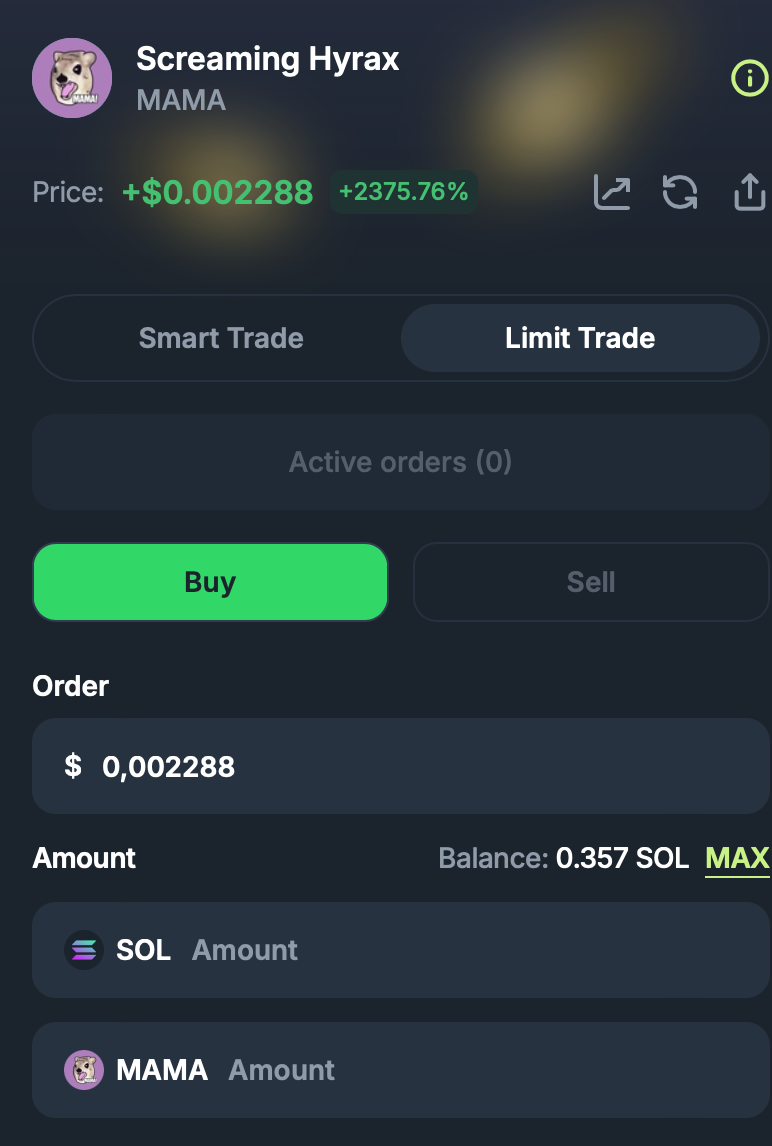This screenshot has width=772, height=1146.
Task: Click the MAMA token icon in amount field
Action: 84,1070
